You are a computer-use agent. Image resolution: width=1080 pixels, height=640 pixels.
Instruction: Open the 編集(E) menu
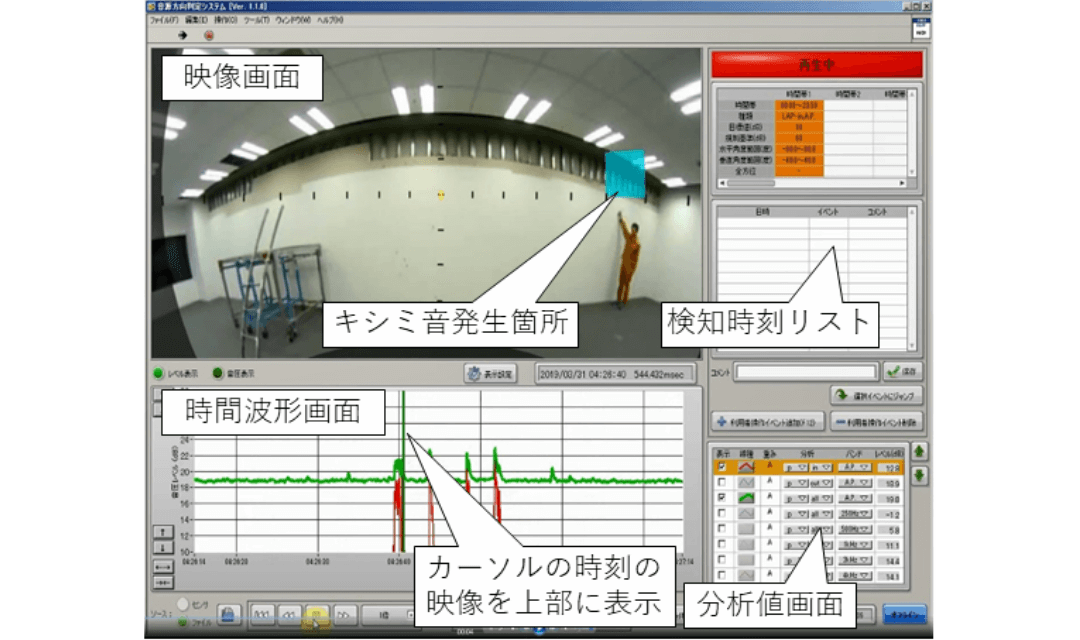(196, 21)
